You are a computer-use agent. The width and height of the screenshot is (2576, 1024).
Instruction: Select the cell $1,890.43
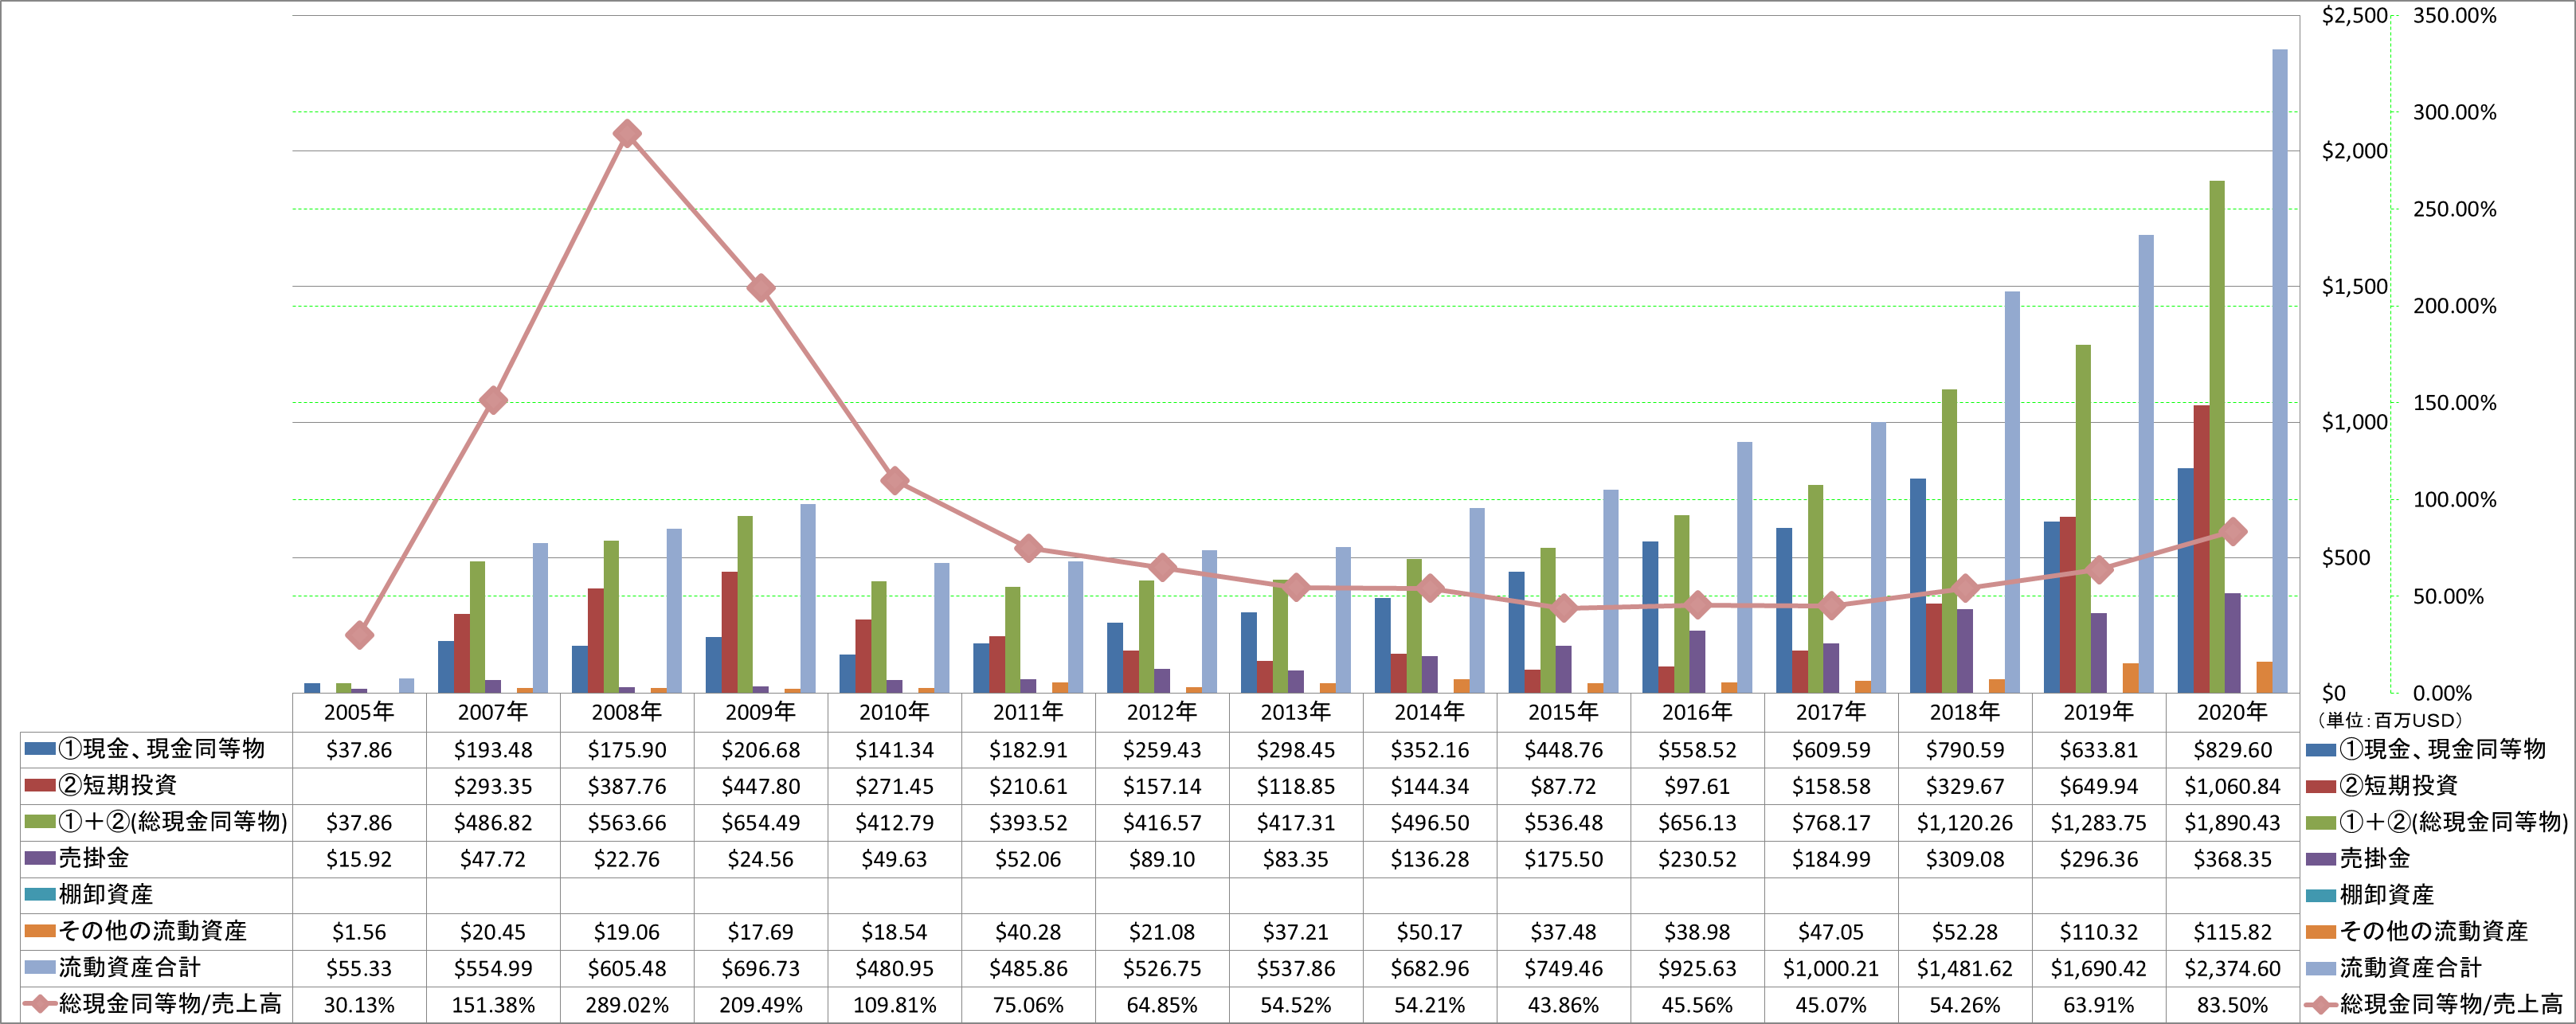point(2232,823)
